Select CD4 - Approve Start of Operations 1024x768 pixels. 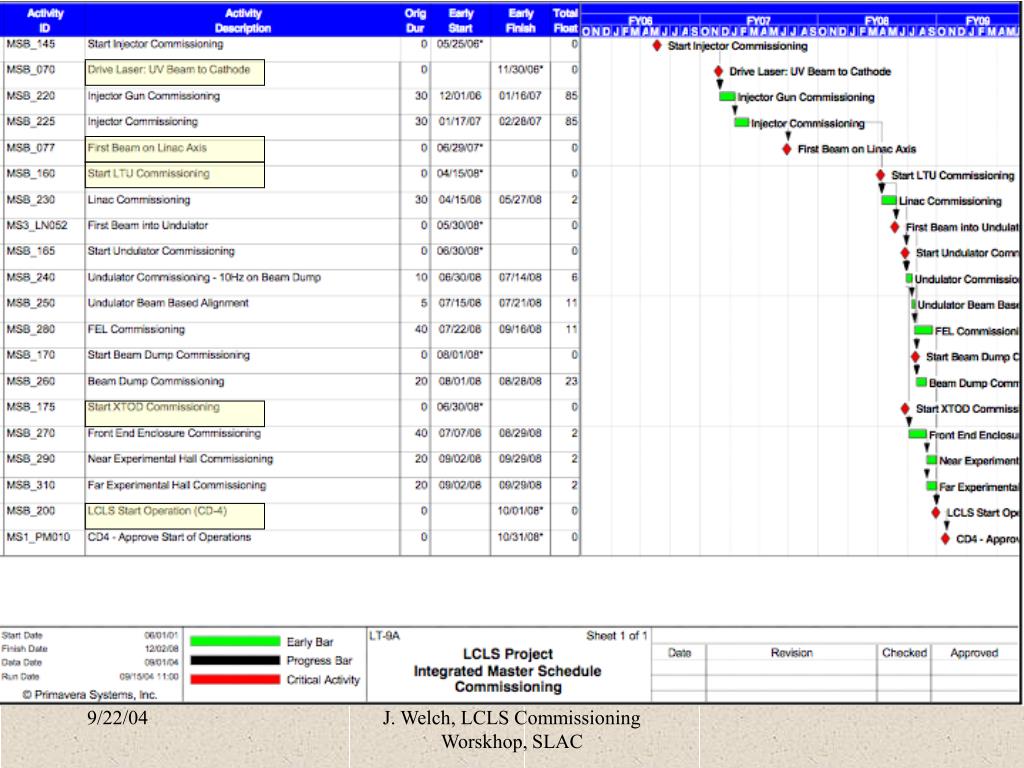tap(169, 537)
